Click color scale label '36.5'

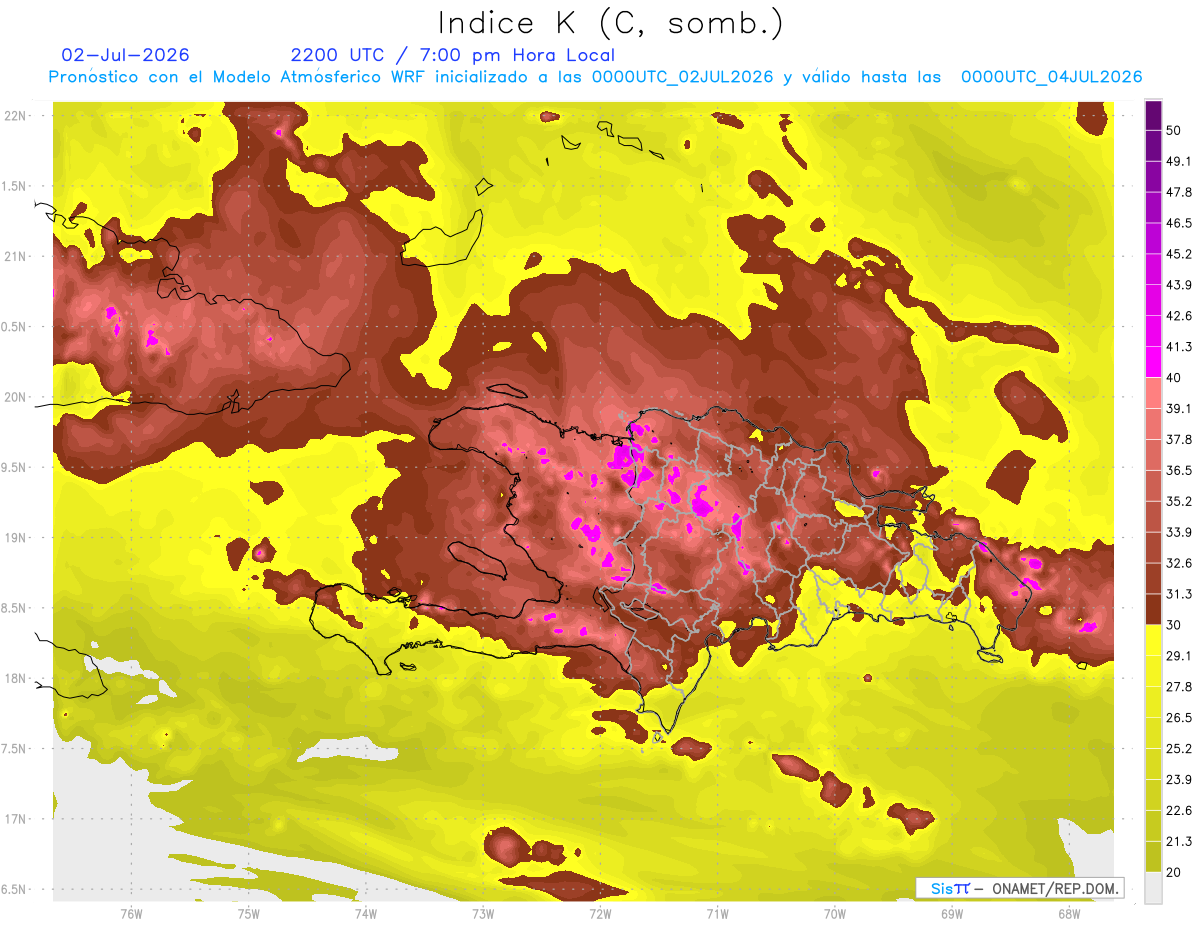pos(1179,470)
